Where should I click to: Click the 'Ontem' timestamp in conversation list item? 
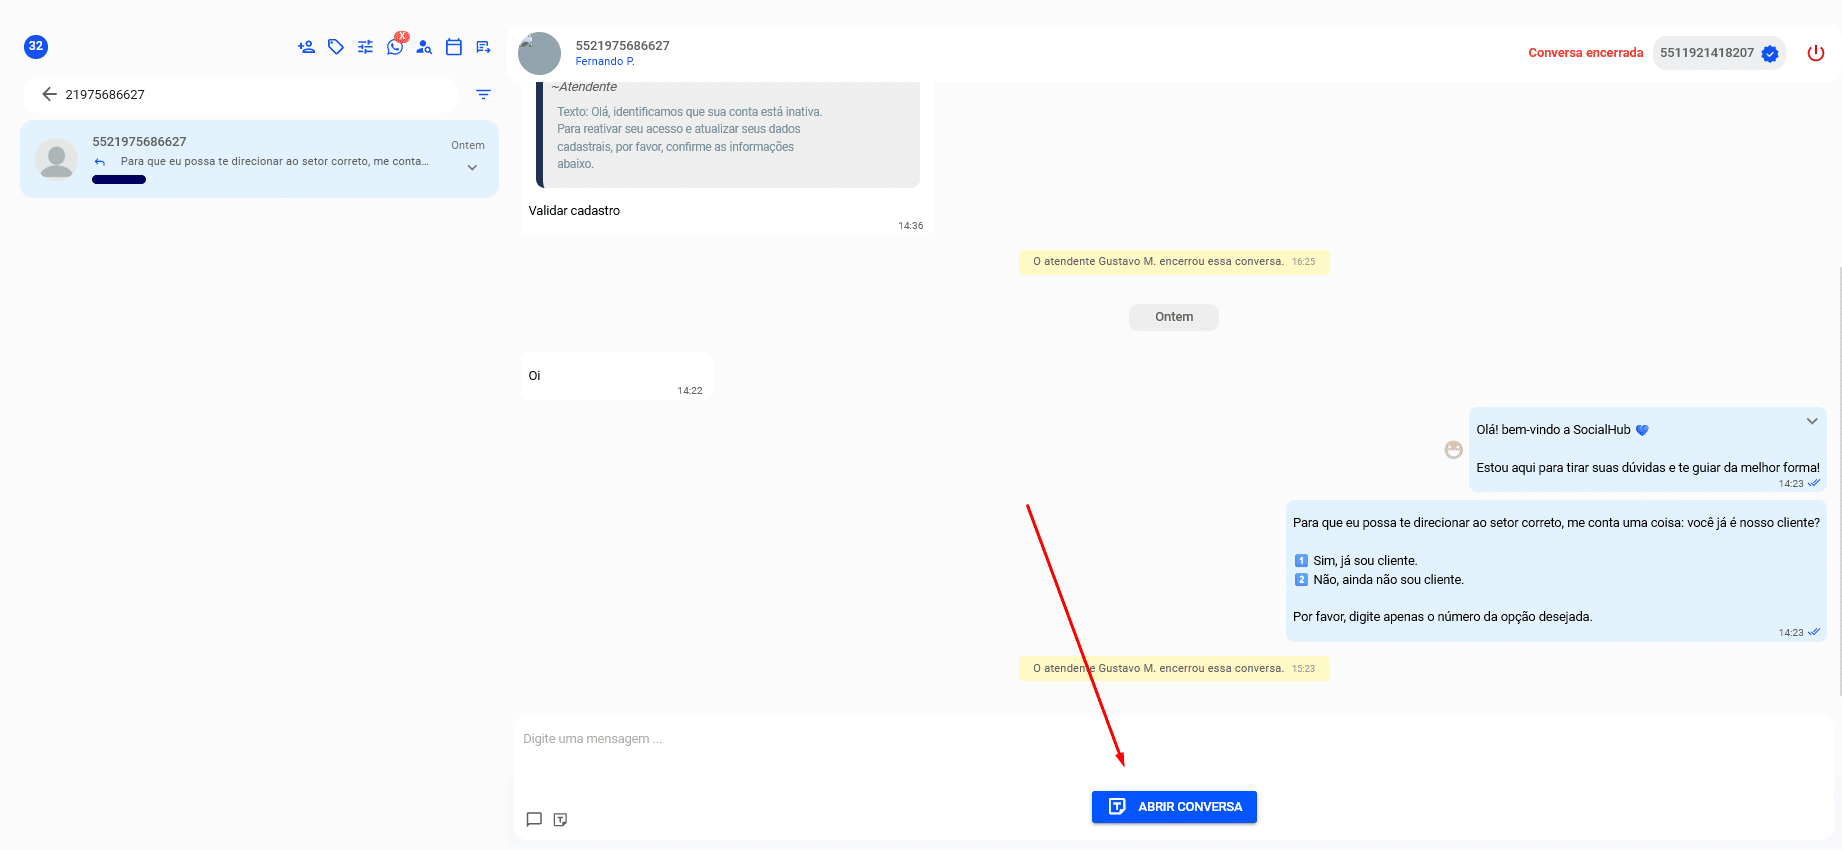tap(468, 146)
